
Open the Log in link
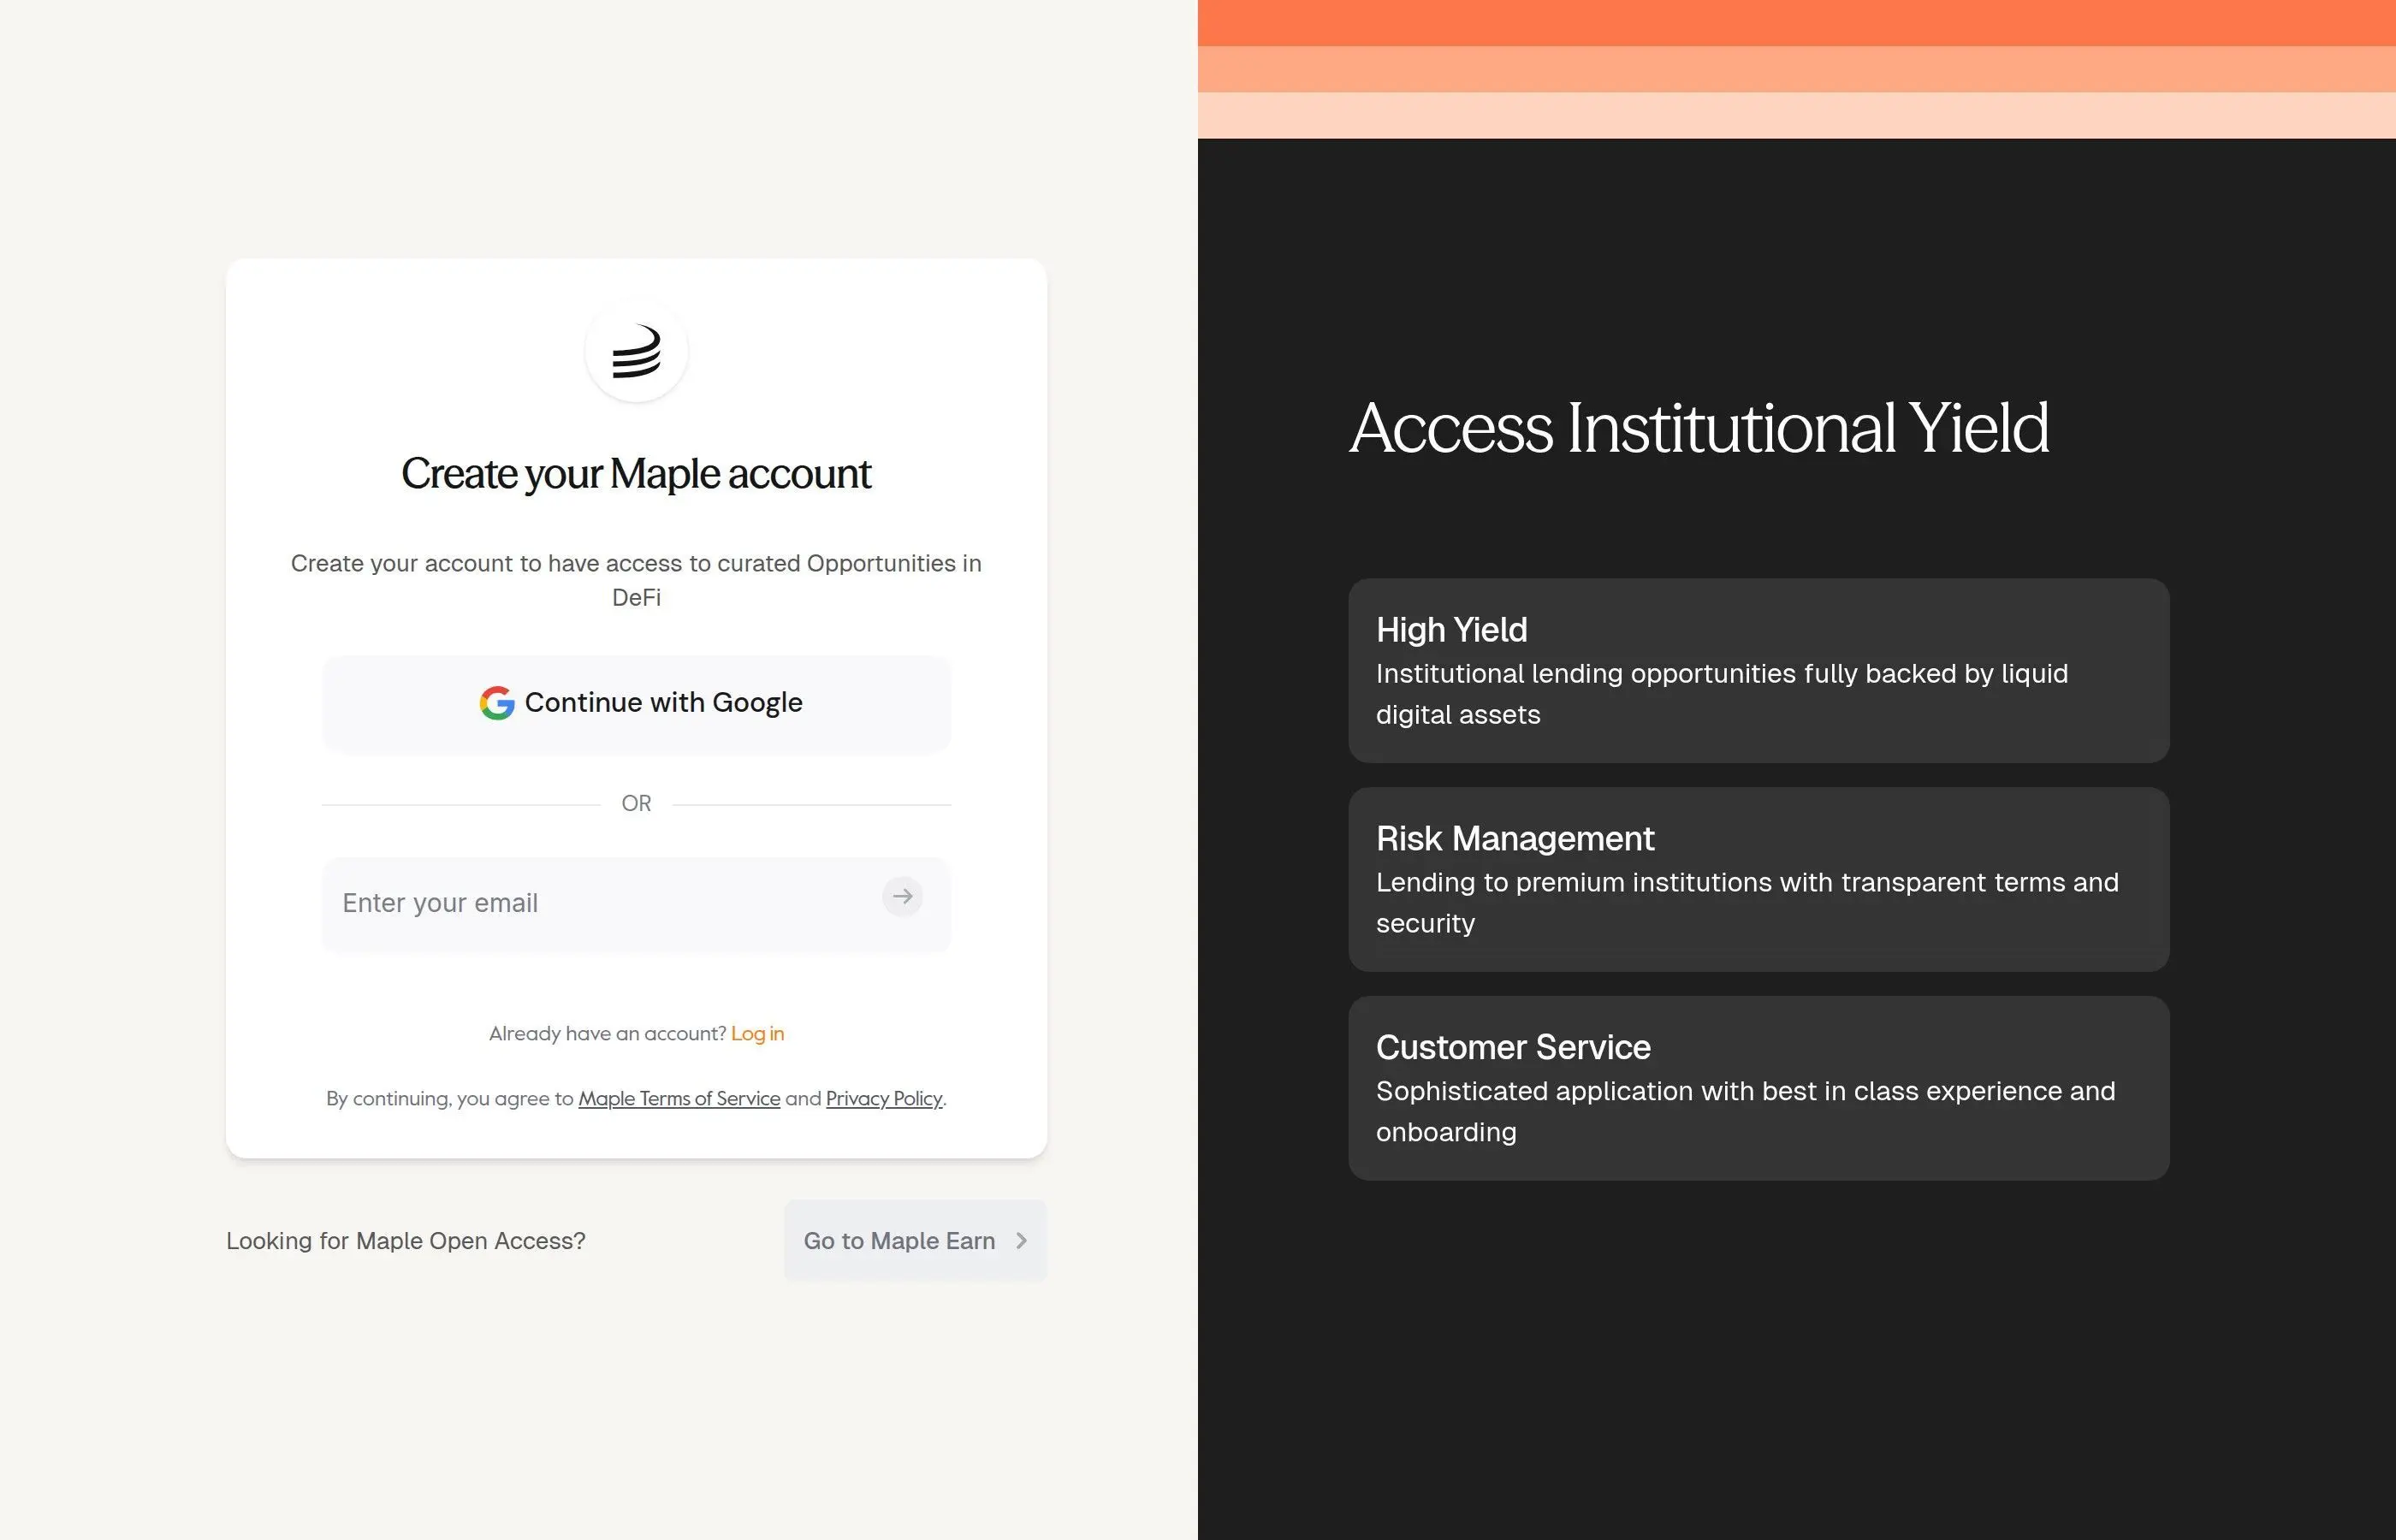tap(757, 1033)
